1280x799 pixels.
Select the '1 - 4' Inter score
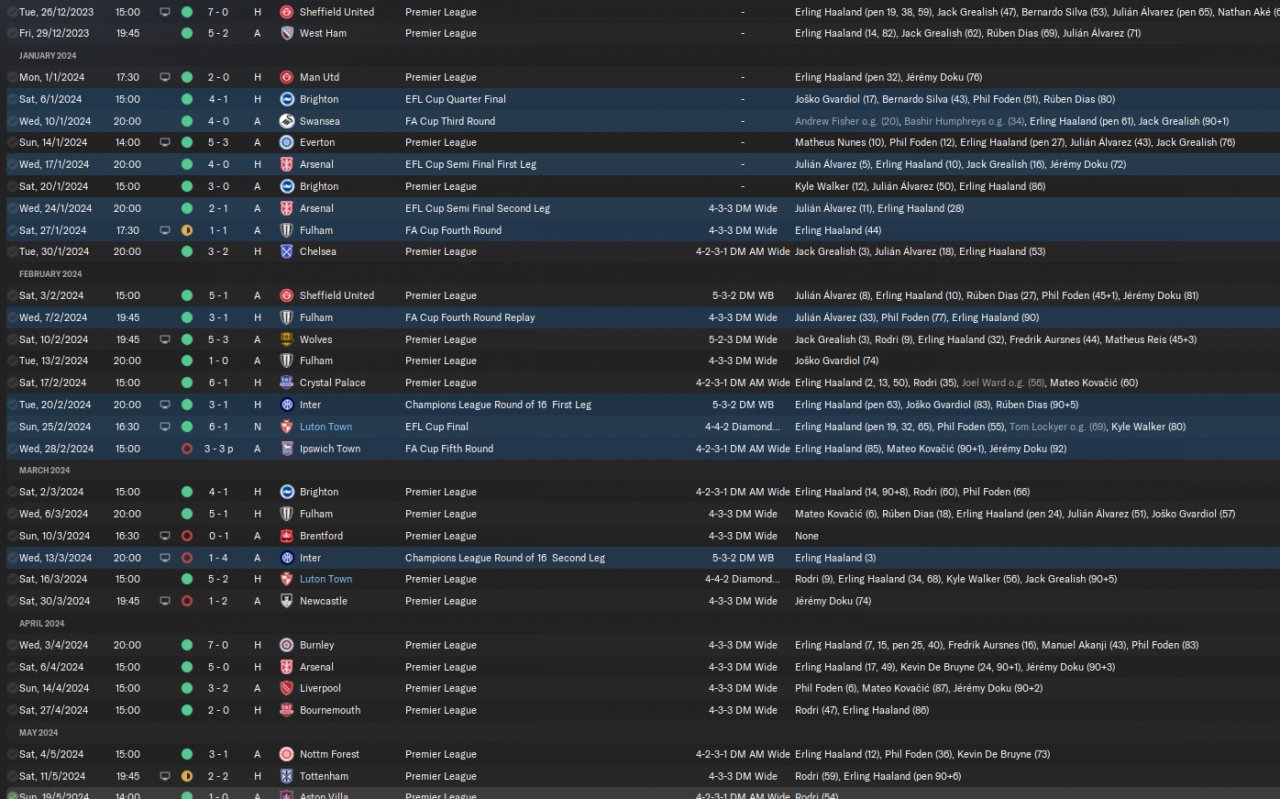[217, 557]
